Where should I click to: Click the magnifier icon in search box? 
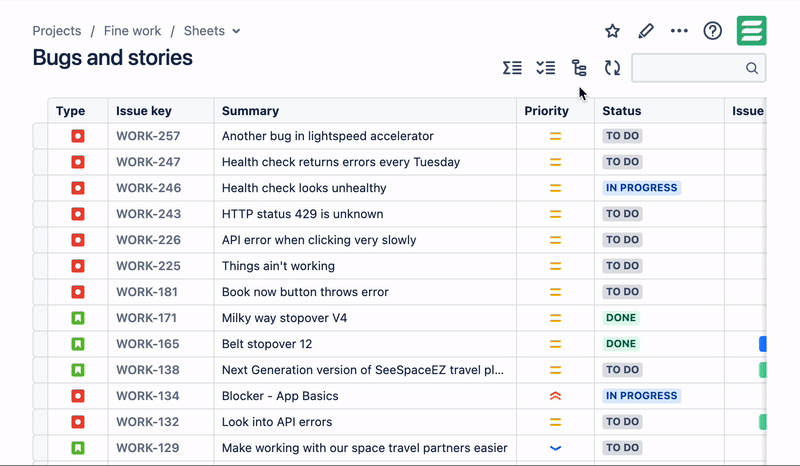pos(752,68)
